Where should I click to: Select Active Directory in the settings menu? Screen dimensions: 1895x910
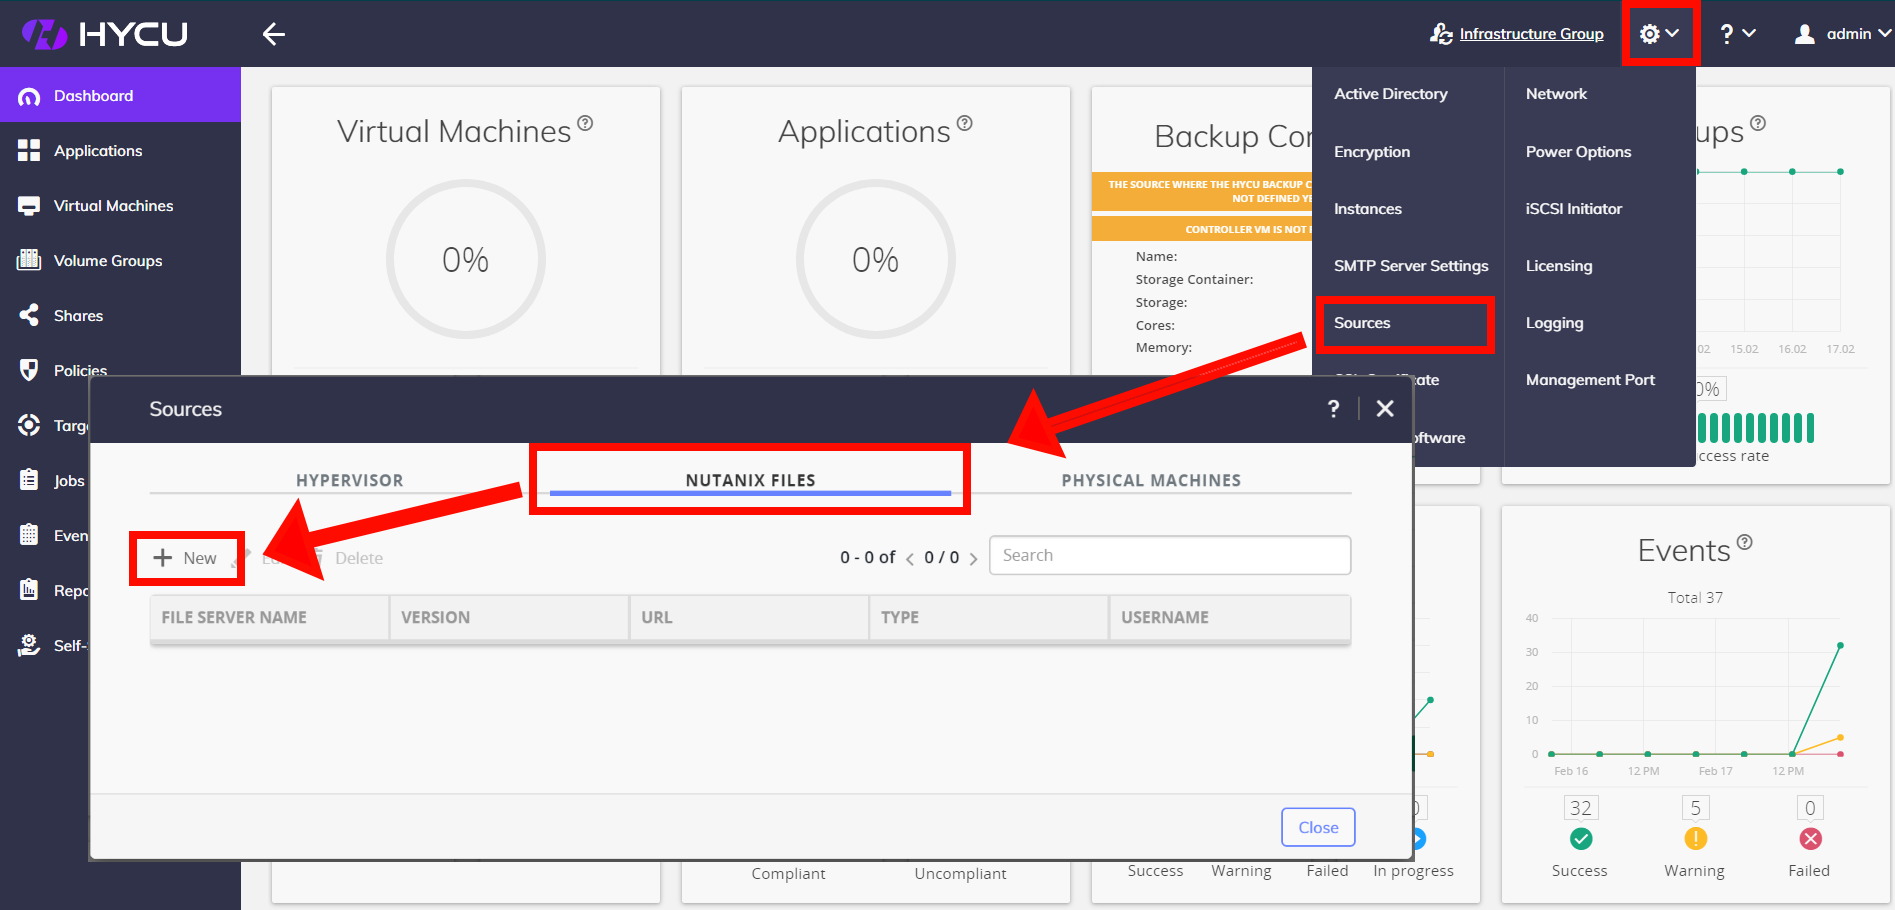tap(1390, 94)
